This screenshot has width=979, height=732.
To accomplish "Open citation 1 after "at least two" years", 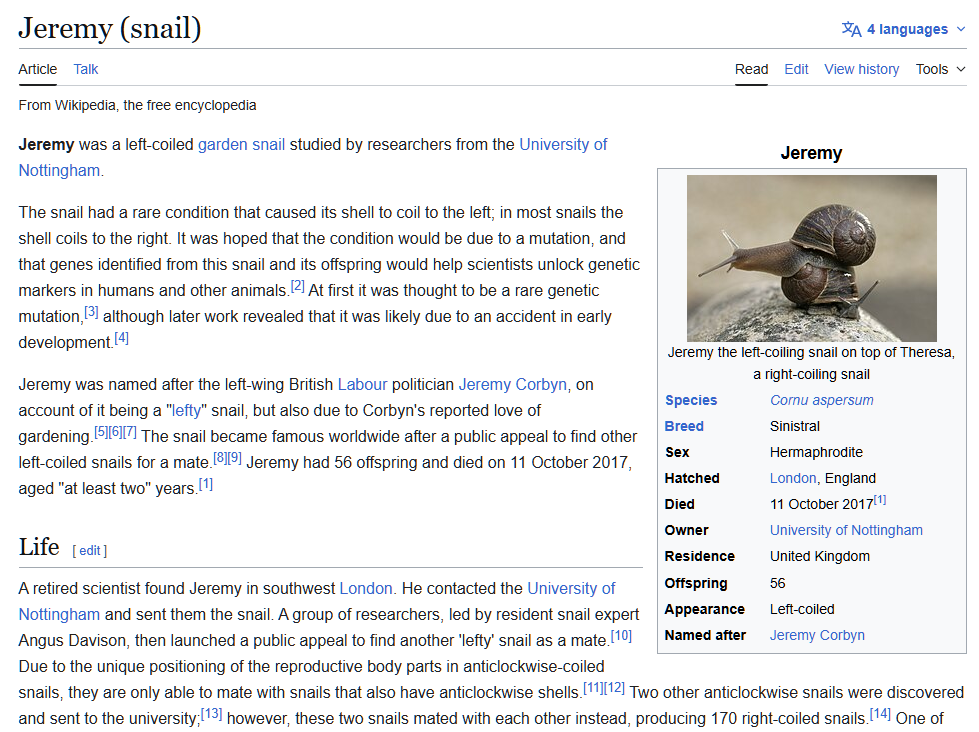I will pyautogui.click(x=206, y=484).
